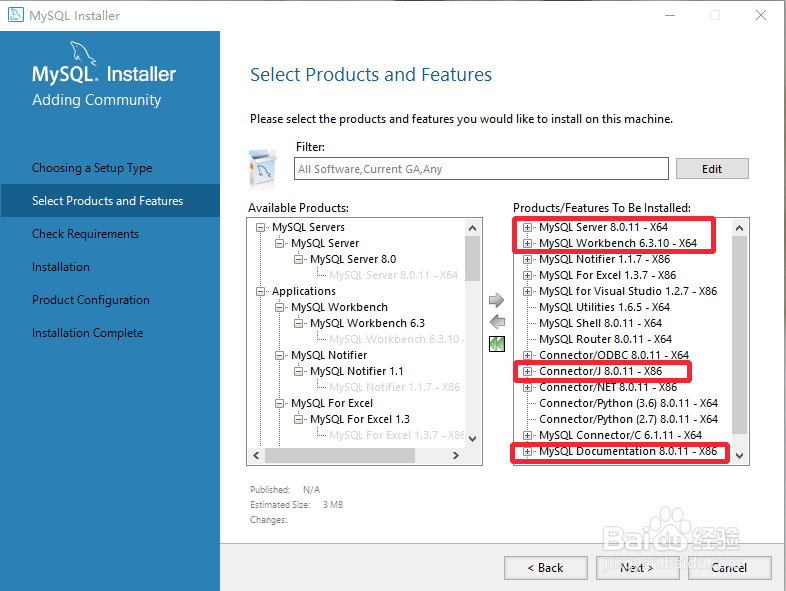This screenshot has width=786, height=591.
Task: Click the green right arrow add-product icon
Action: click(x=496, y=300)
